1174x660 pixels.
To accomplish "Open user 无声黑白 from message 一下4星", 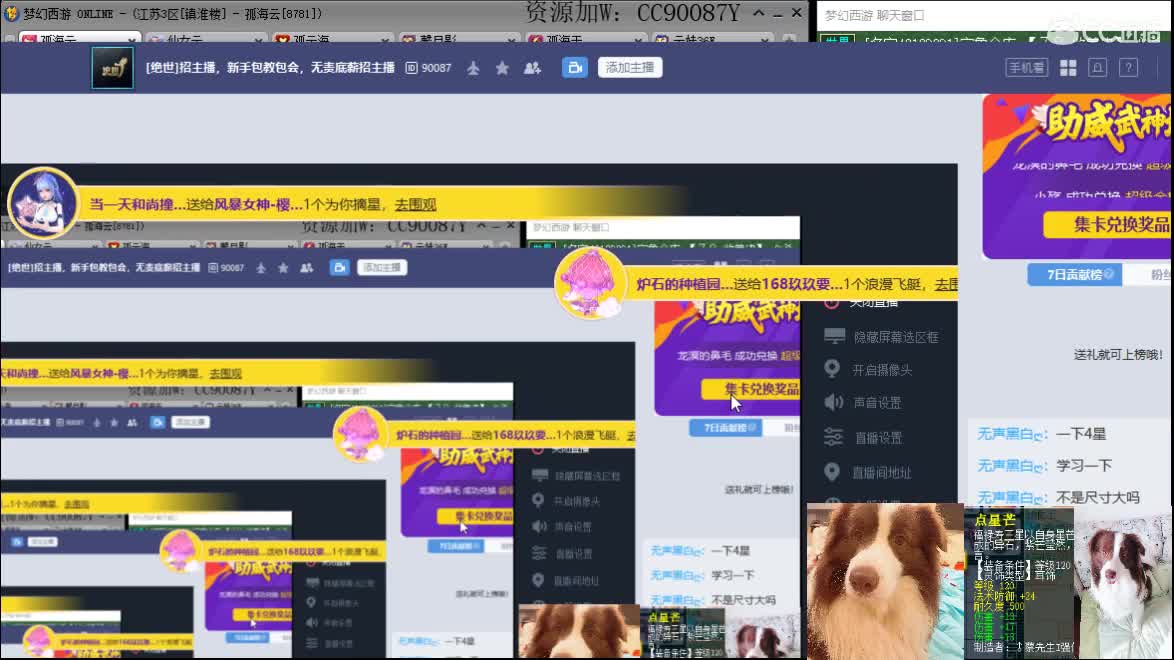I will tap(1012, 434).
